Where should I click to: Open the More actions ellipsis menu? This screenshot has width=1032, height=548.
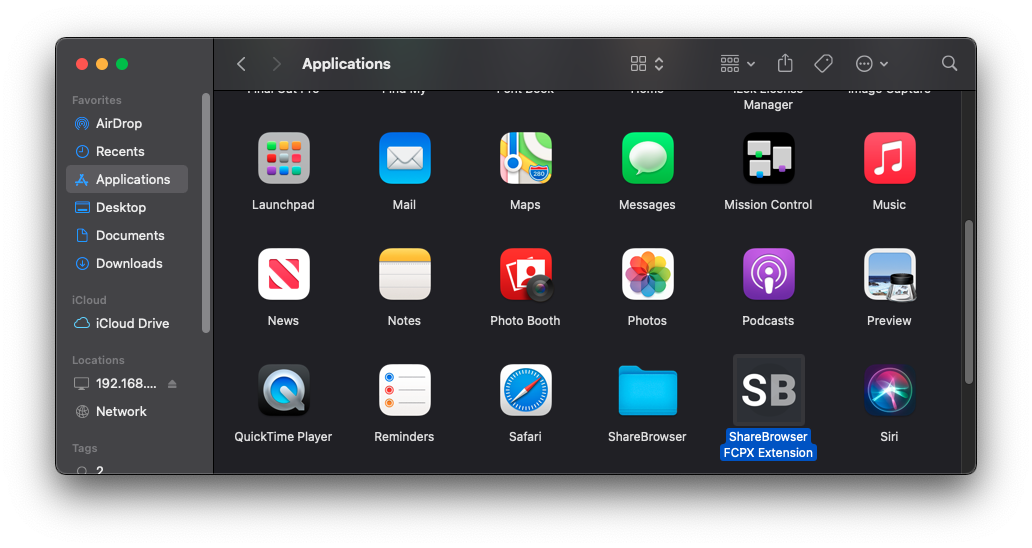[872, 63]
